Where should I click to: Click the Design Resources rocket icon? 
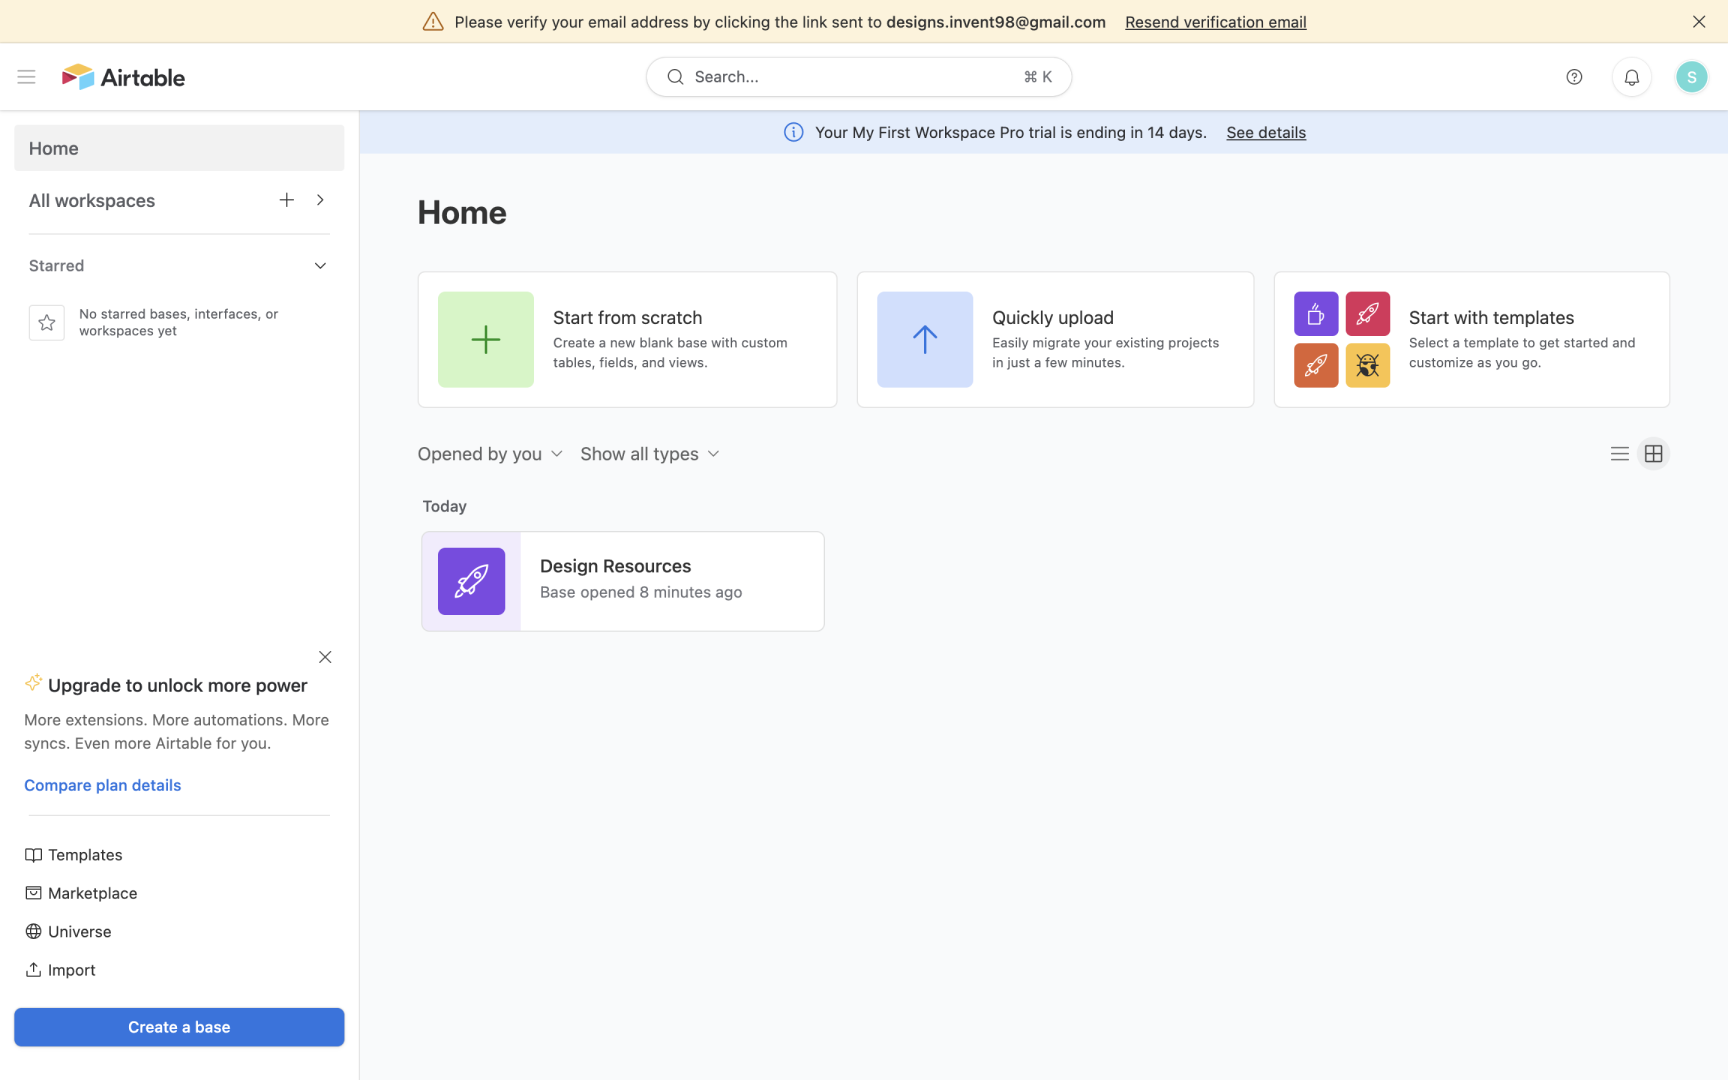470,581
